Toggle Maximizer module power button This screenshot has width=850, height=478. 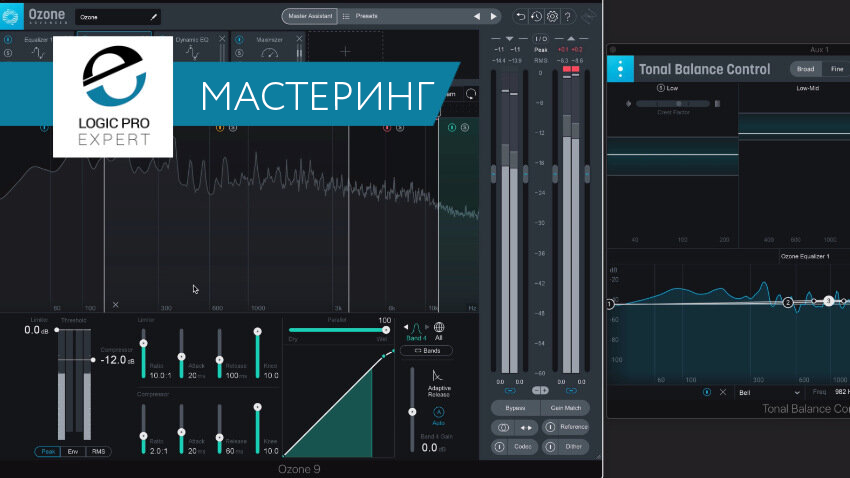pos(239,40)
